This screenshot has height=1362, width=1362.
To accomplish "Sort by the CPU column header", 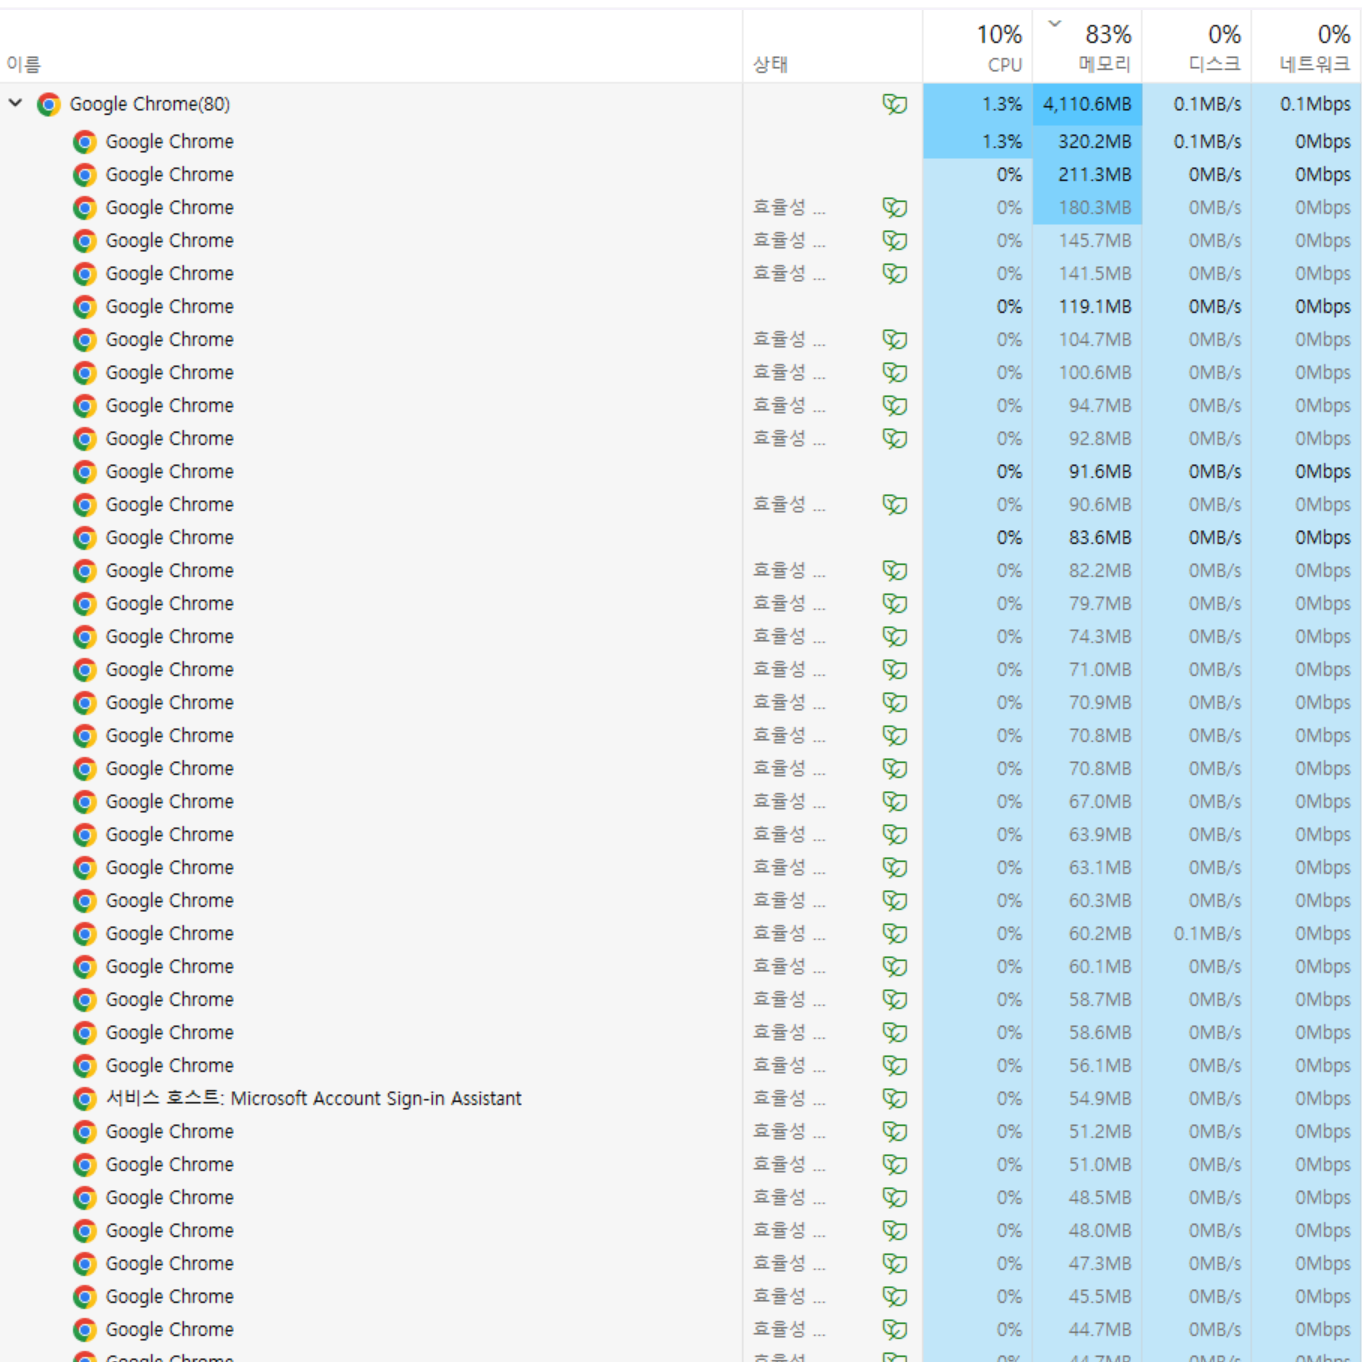I will pyautogui.click(x=1005, y=65).
